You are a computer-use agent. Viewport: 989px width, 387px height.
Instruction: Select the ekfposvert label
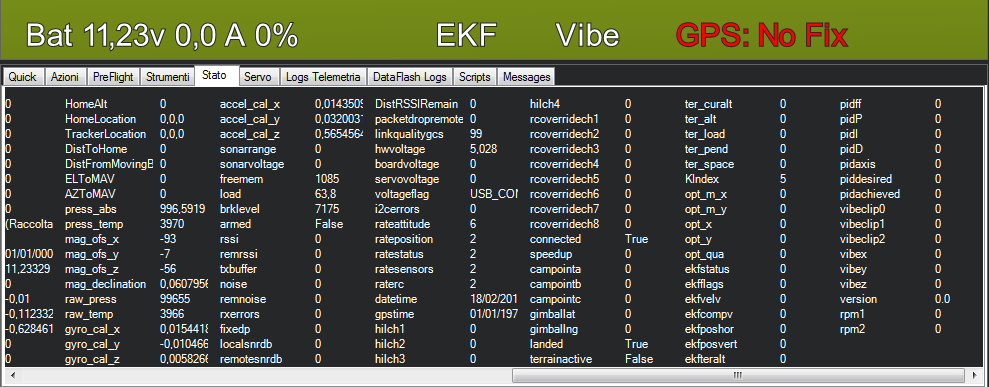tap(711, 344)
